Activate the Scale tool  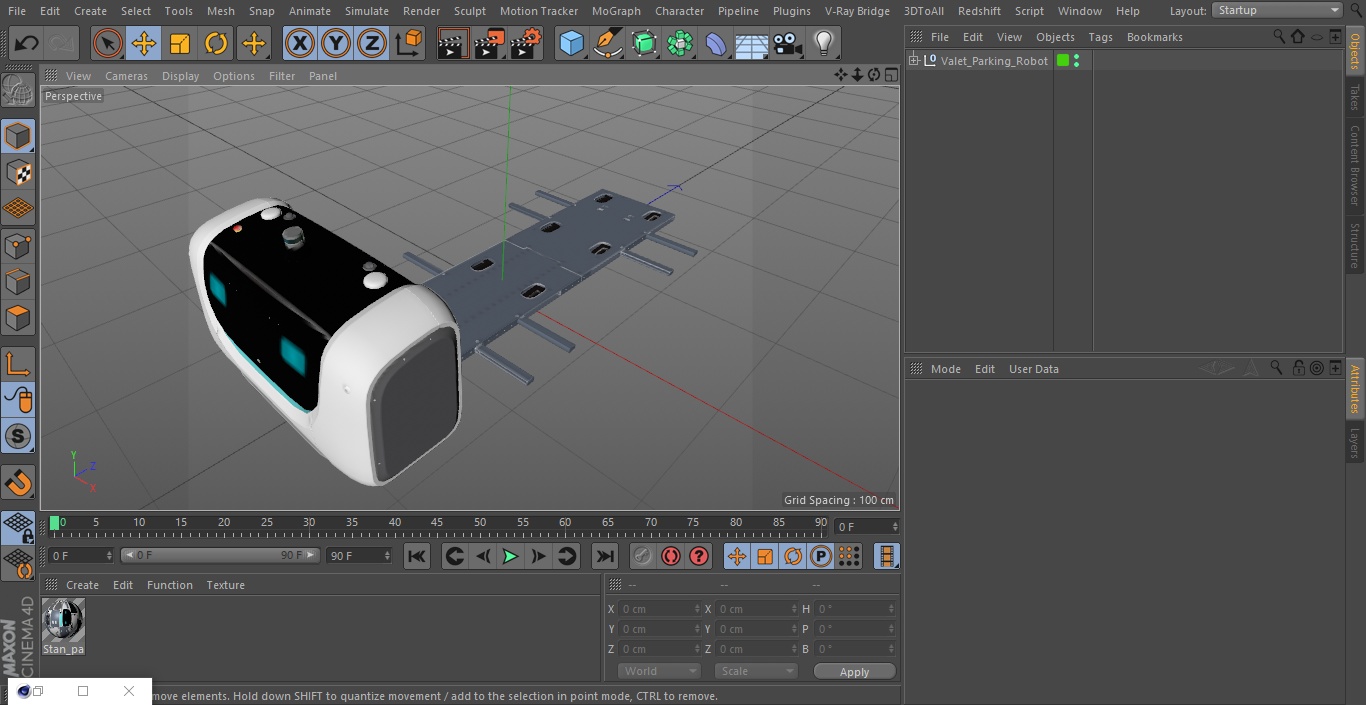180,43
